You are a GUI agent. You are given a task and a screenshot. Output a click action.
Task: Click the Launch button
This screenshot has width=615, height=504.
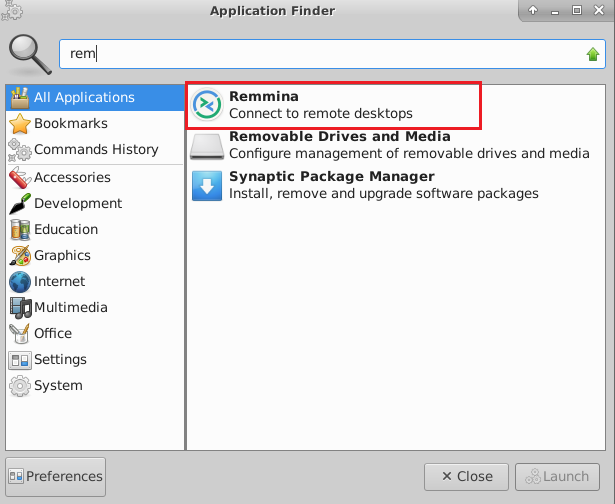click(x=557, y=477)
